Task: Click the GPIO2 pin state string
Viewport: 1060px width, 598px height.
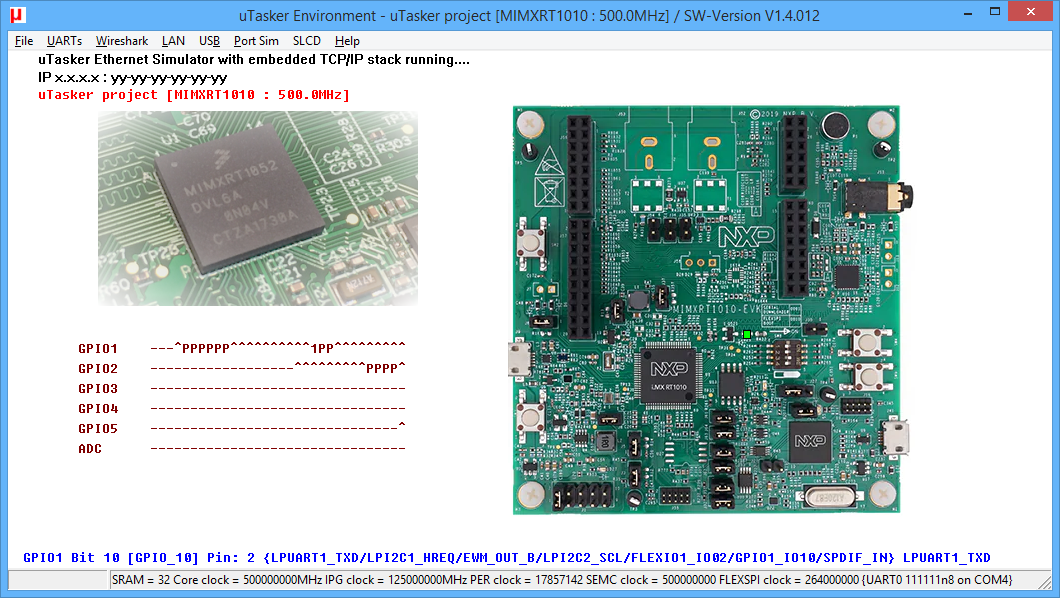Action: pos(278,368)
